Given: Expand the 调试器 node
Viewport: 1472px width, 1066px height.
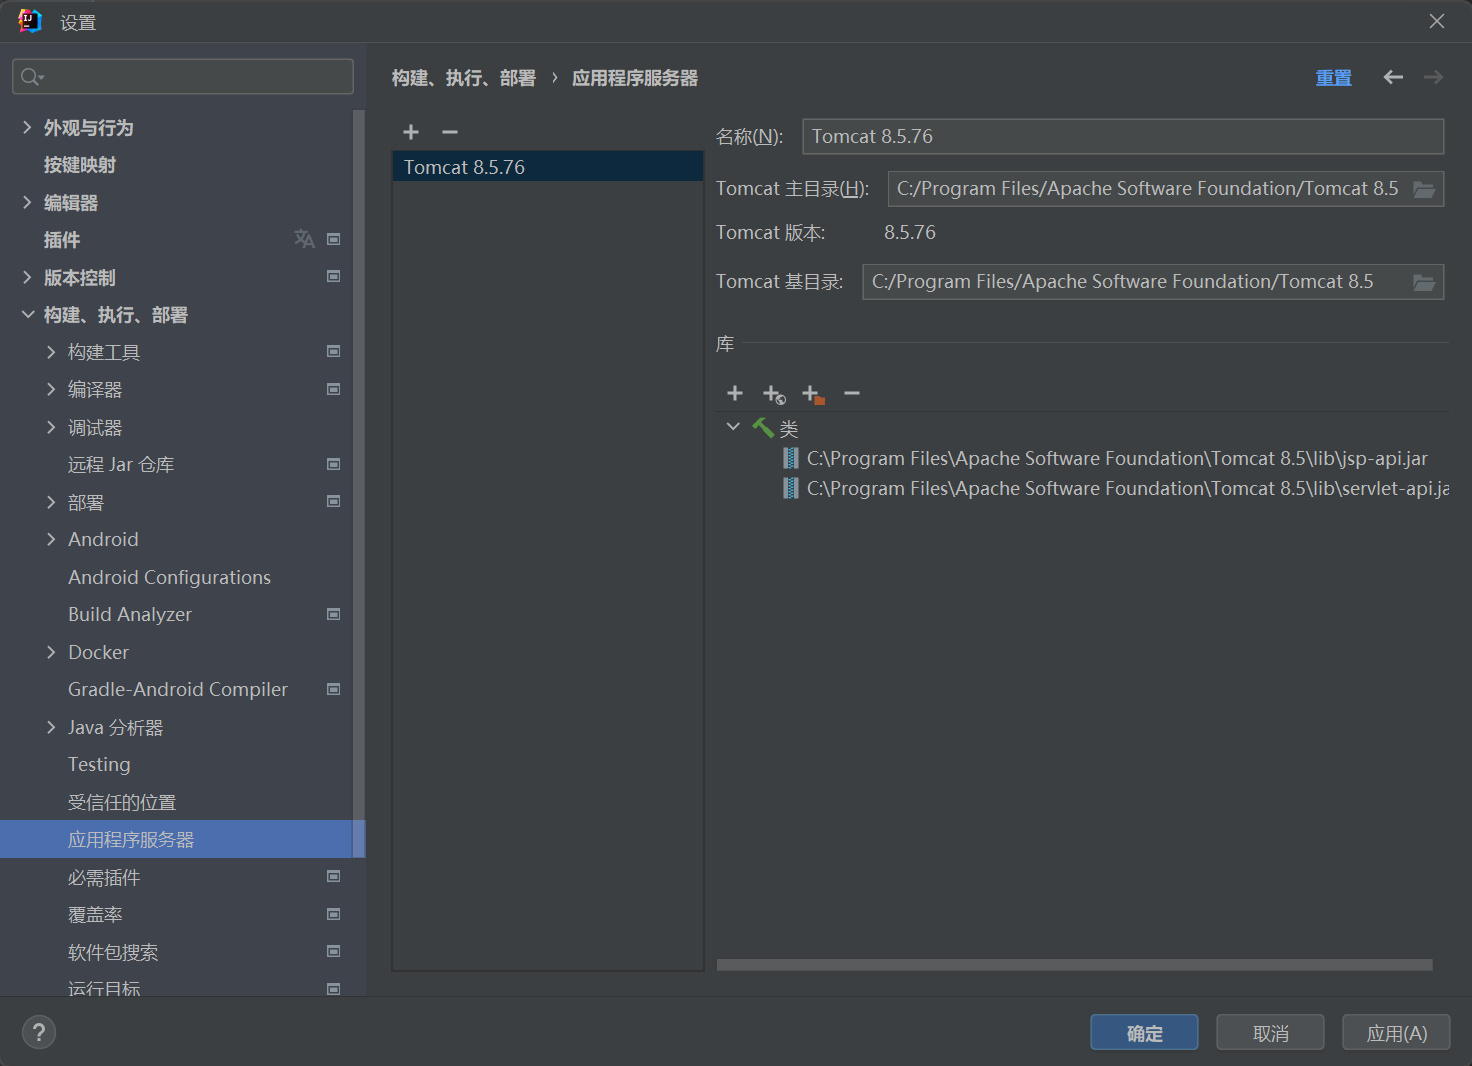Looking at the screenshot, I should 51,427.
